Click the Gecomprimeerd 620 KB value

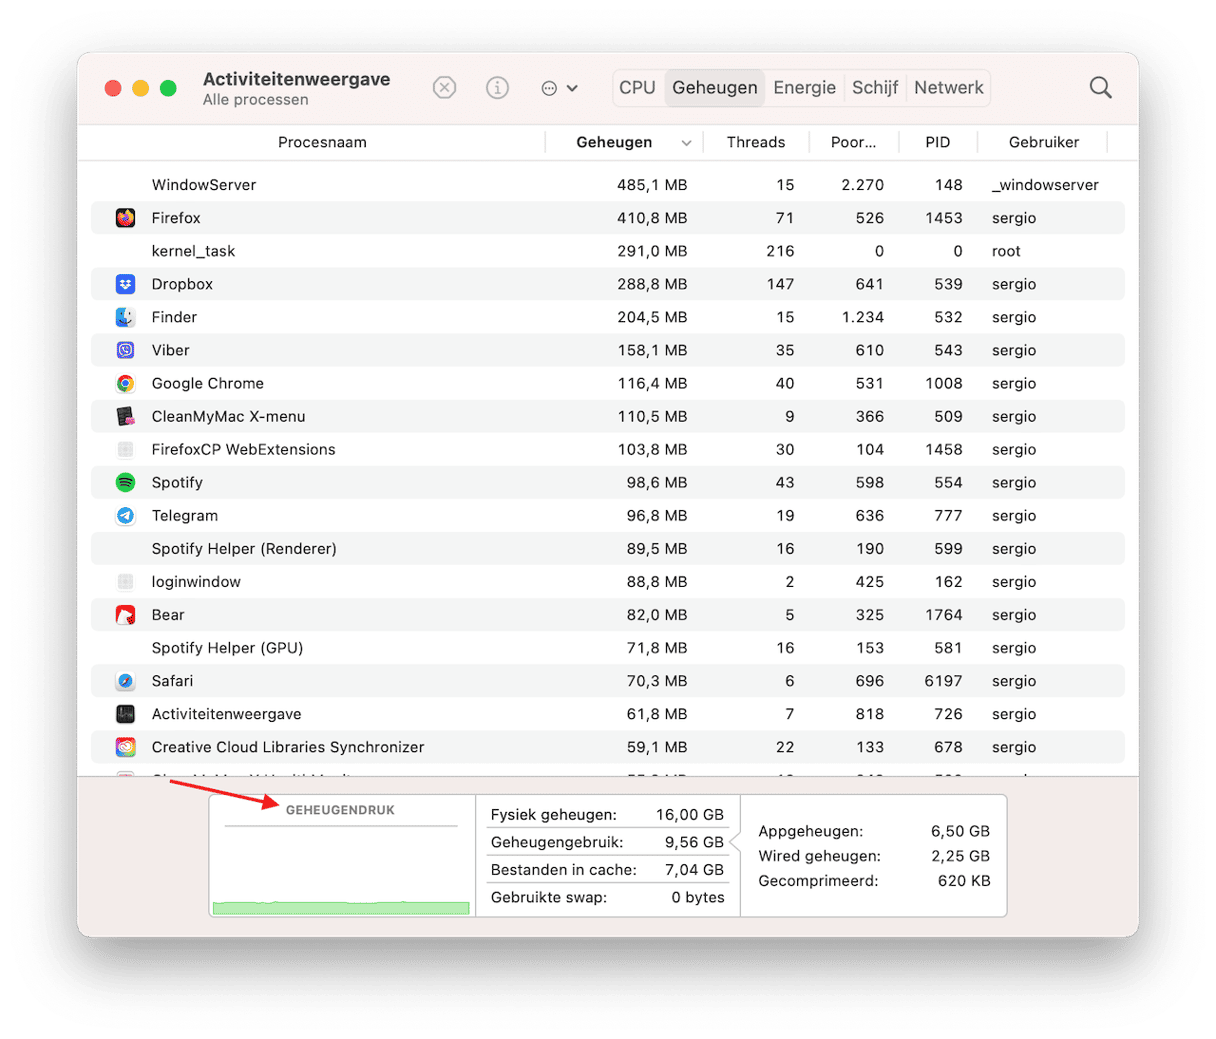(x=964, y=881)
